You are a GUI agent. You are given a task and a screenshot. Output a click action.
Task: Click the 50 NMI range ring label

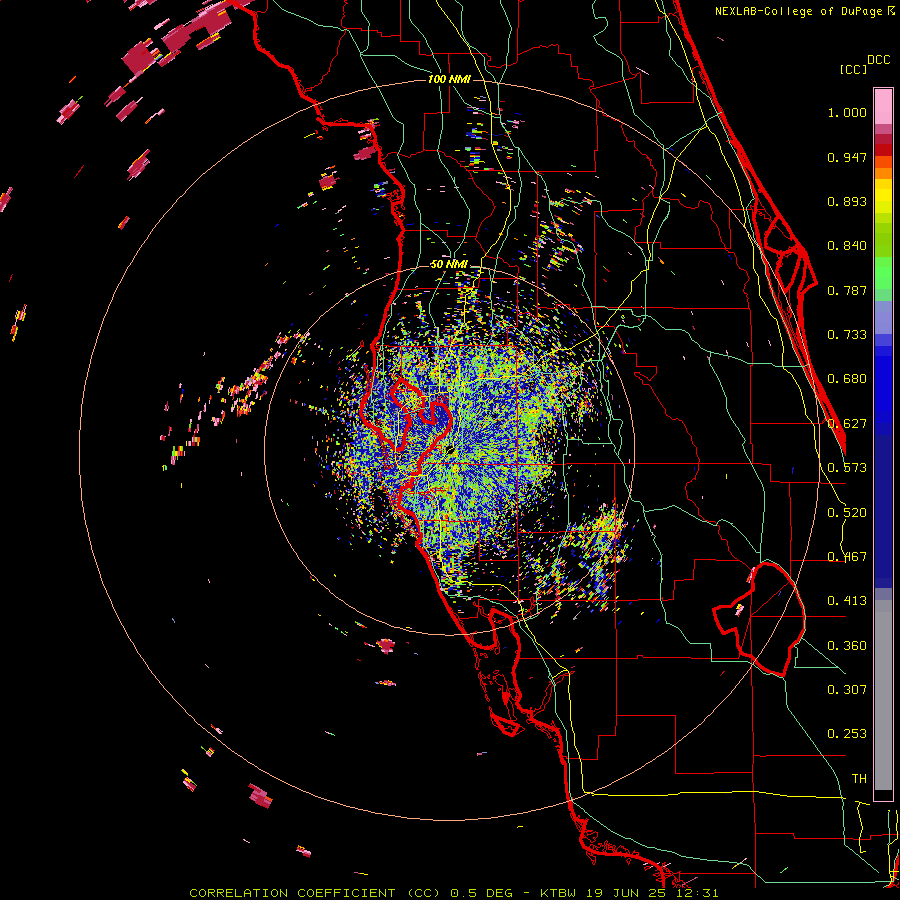click(x=449, y=264)
